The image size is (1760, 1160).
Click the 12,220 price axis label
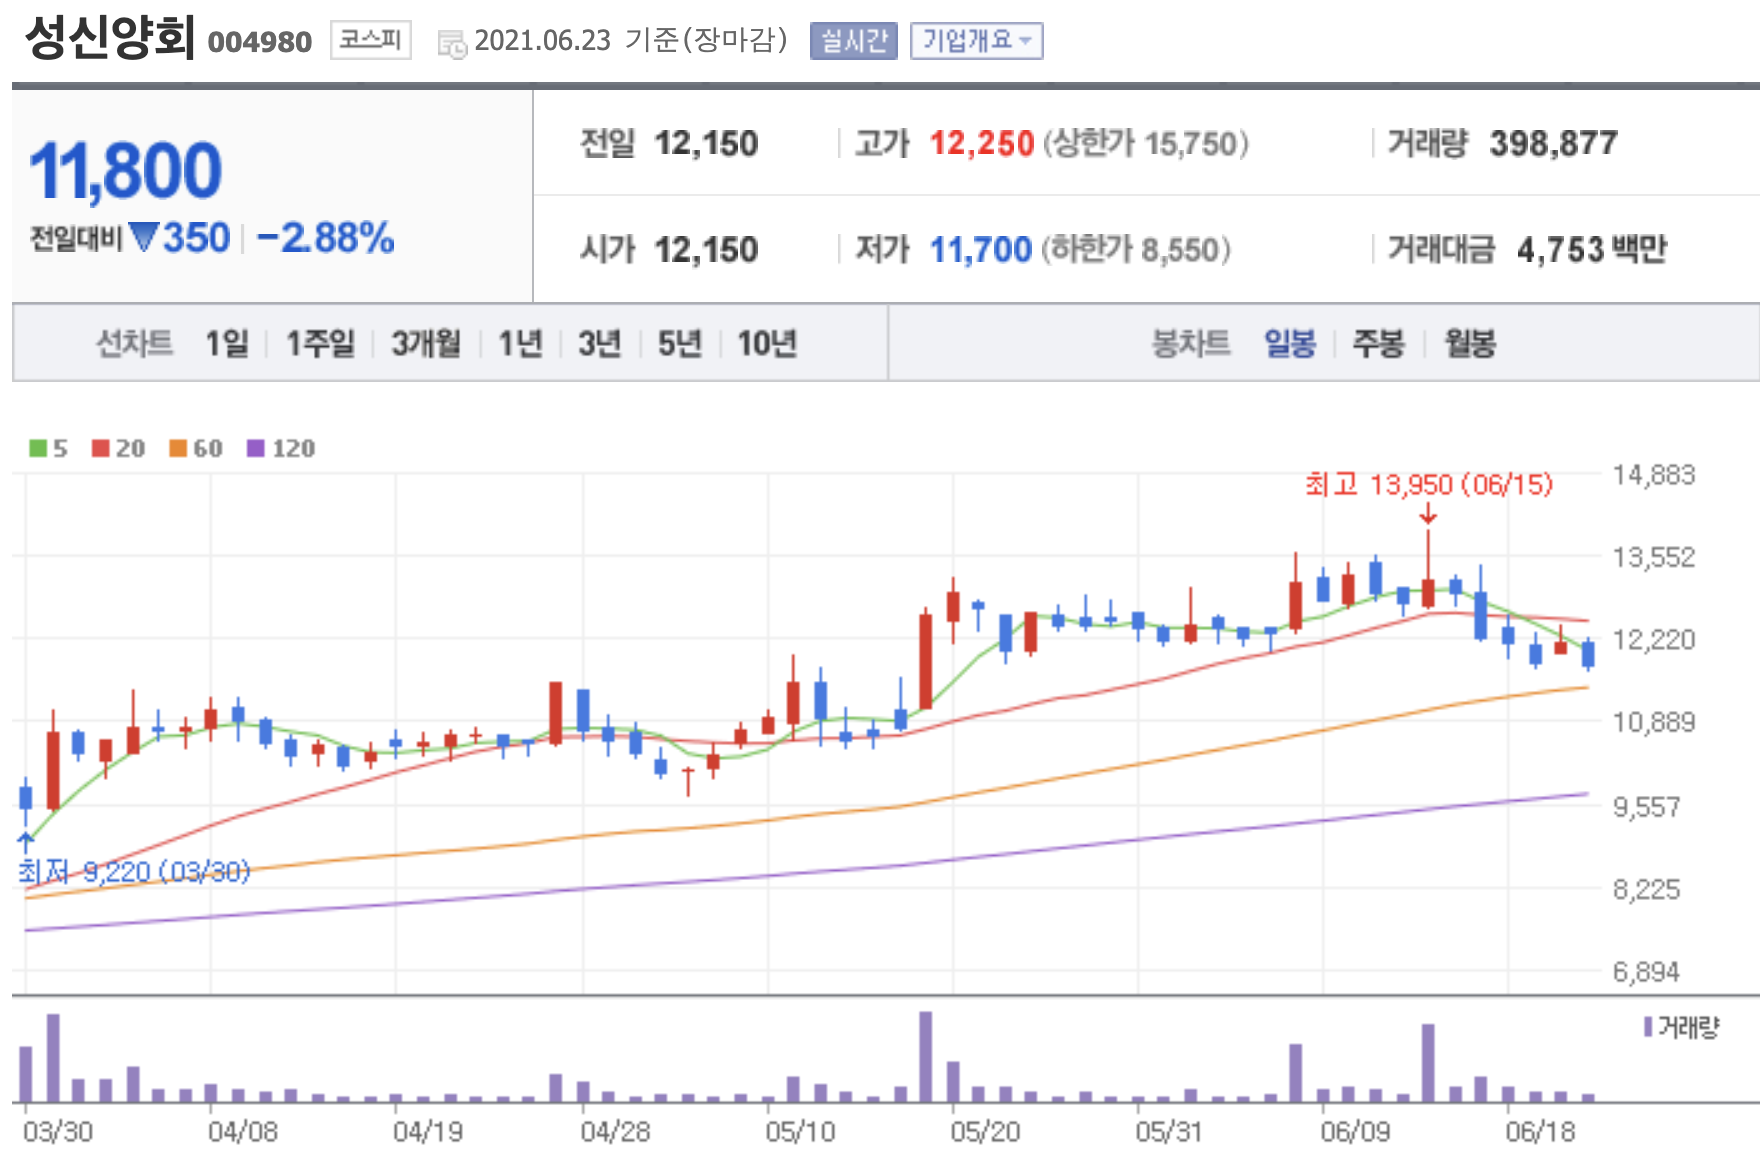click(1654, 640)
